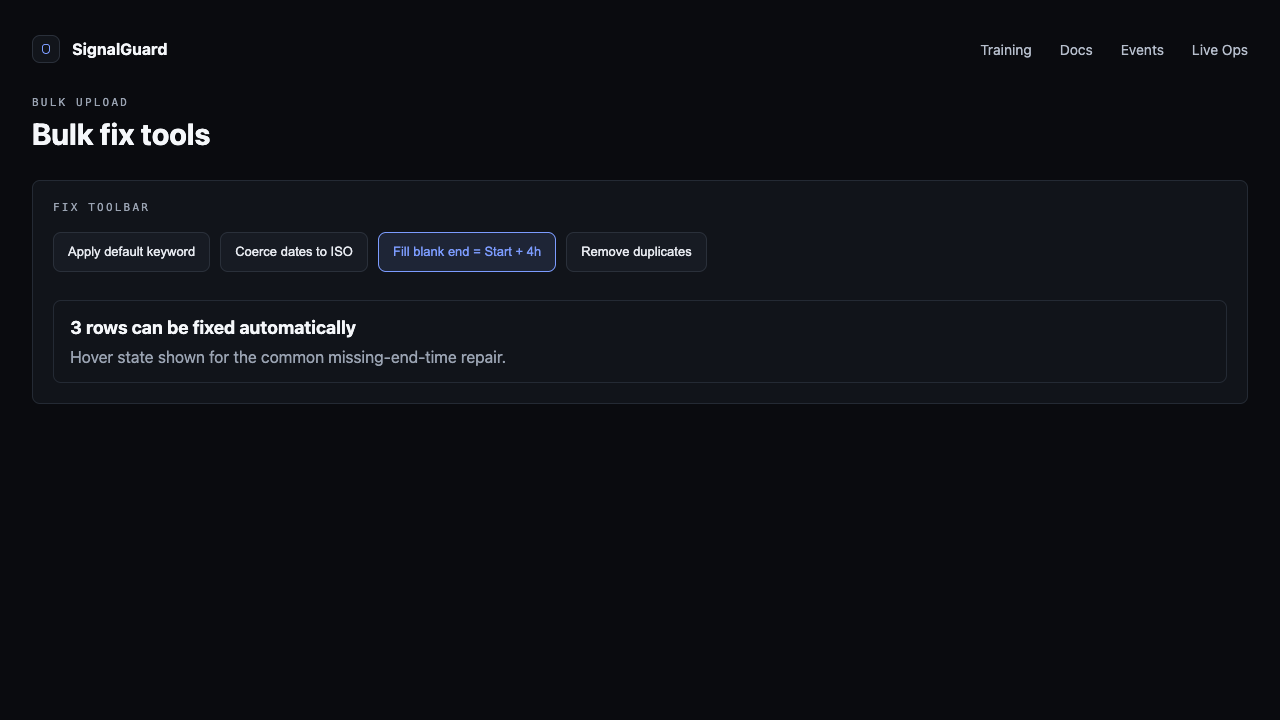Click Apply default keyword button
1280x720 pixels.
[x=131, y=252]
